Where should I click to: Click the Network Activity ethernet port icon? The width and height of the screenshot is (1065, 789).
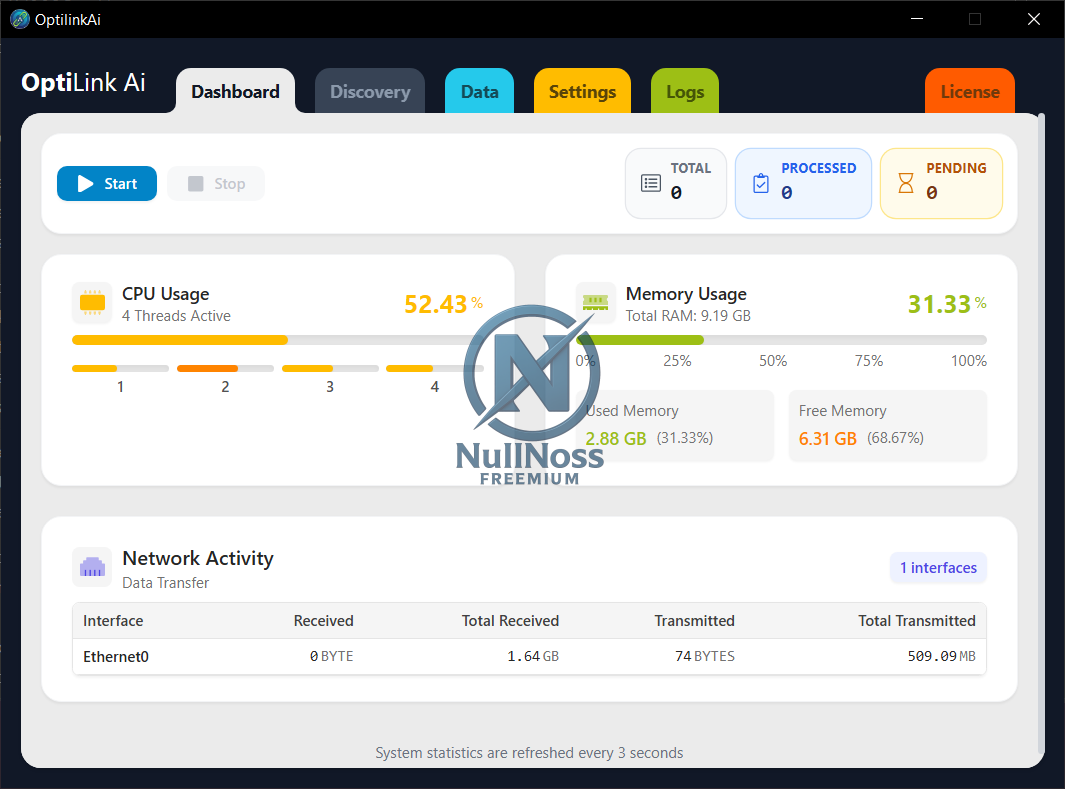(x=92, y=567)
